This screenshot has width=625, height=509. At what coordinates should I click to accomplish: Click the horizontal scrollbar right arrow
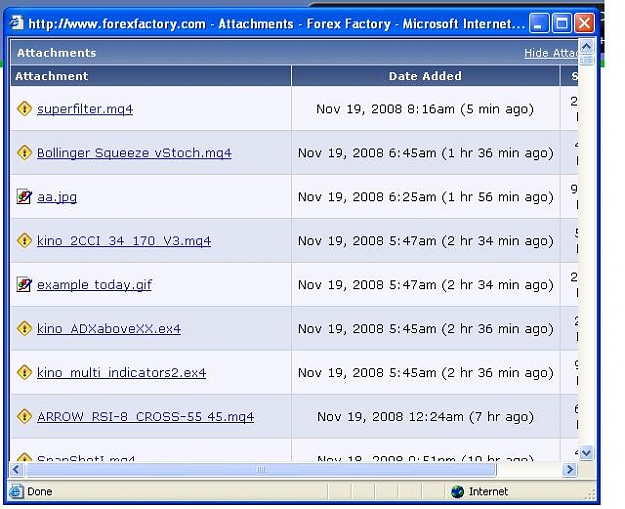[570, 470]
